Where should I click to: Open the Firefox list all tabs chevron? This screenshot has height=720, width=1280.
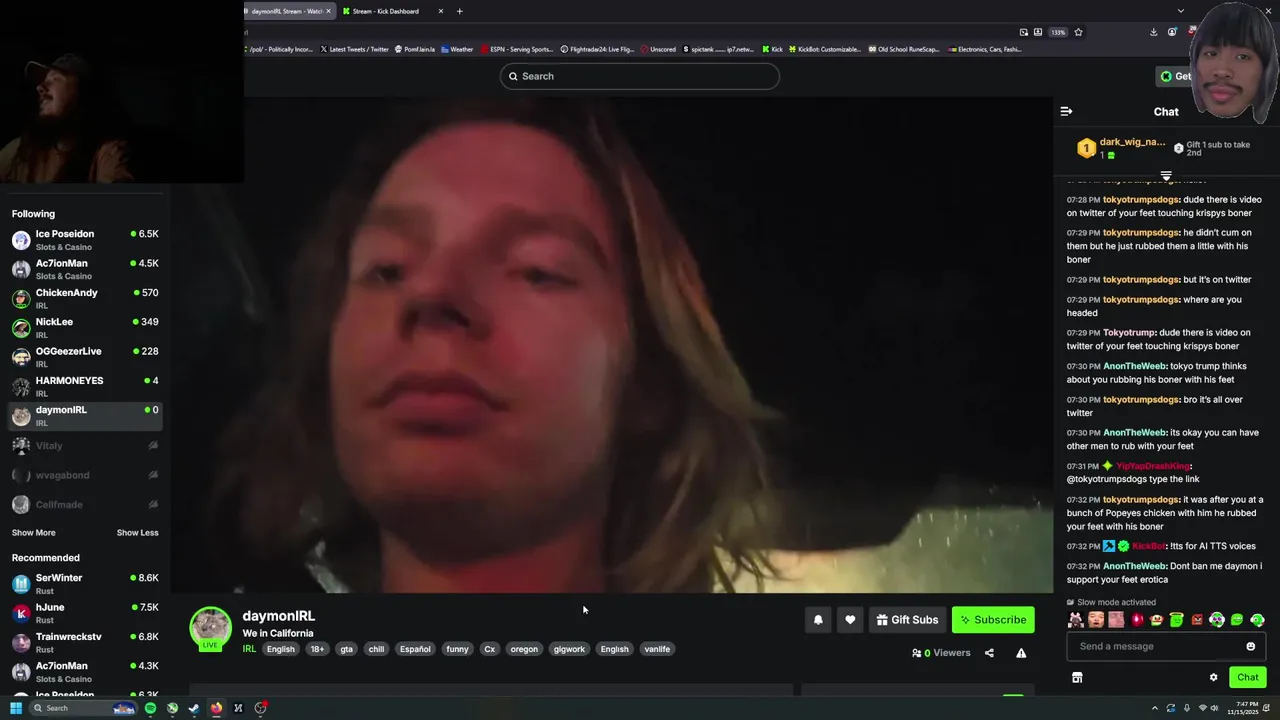pos(1181,11)
